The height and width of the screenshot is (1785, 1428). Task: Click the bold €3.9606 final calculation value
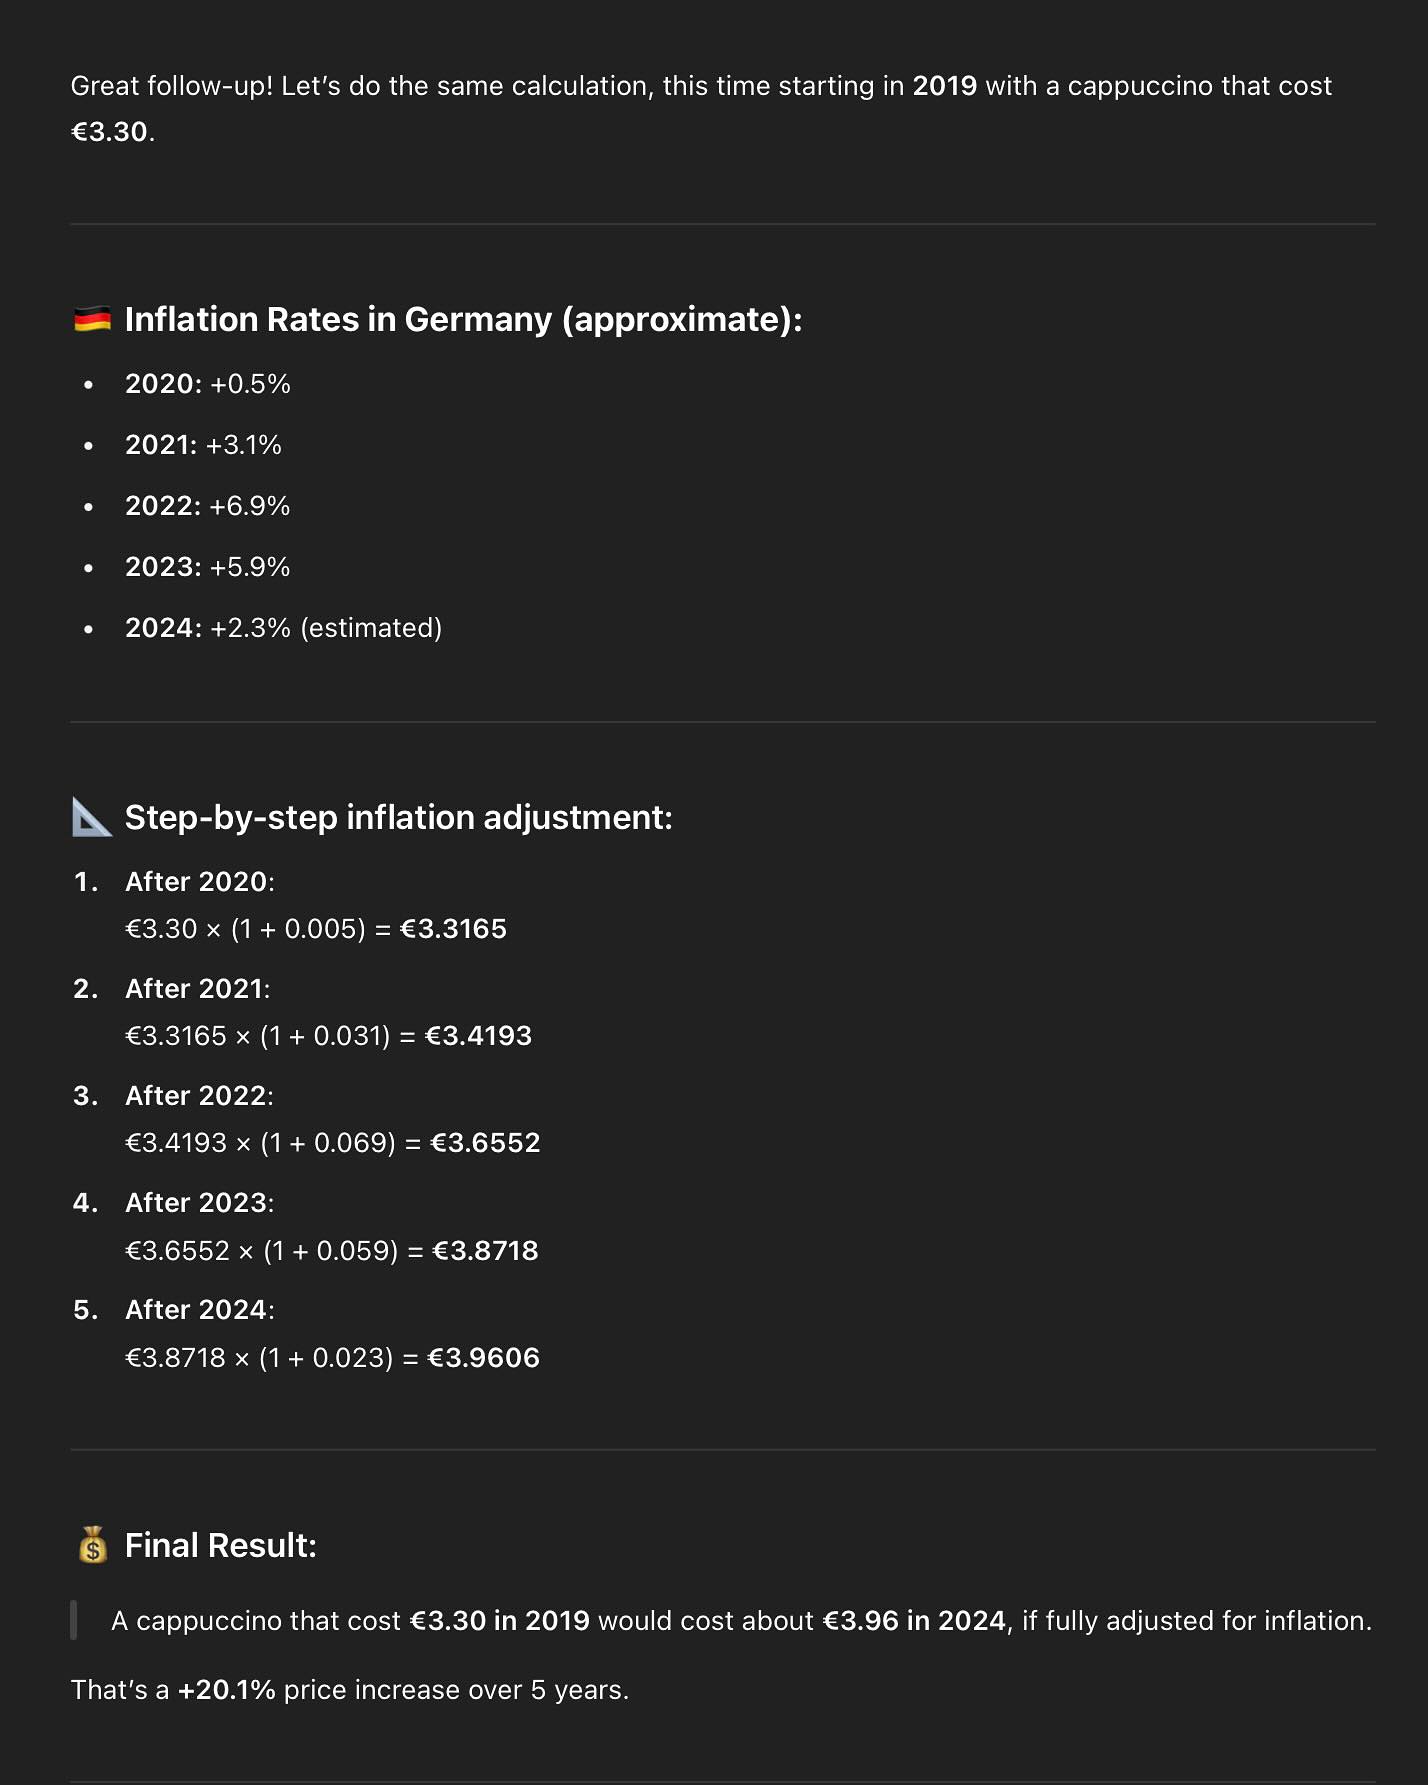483,1358
